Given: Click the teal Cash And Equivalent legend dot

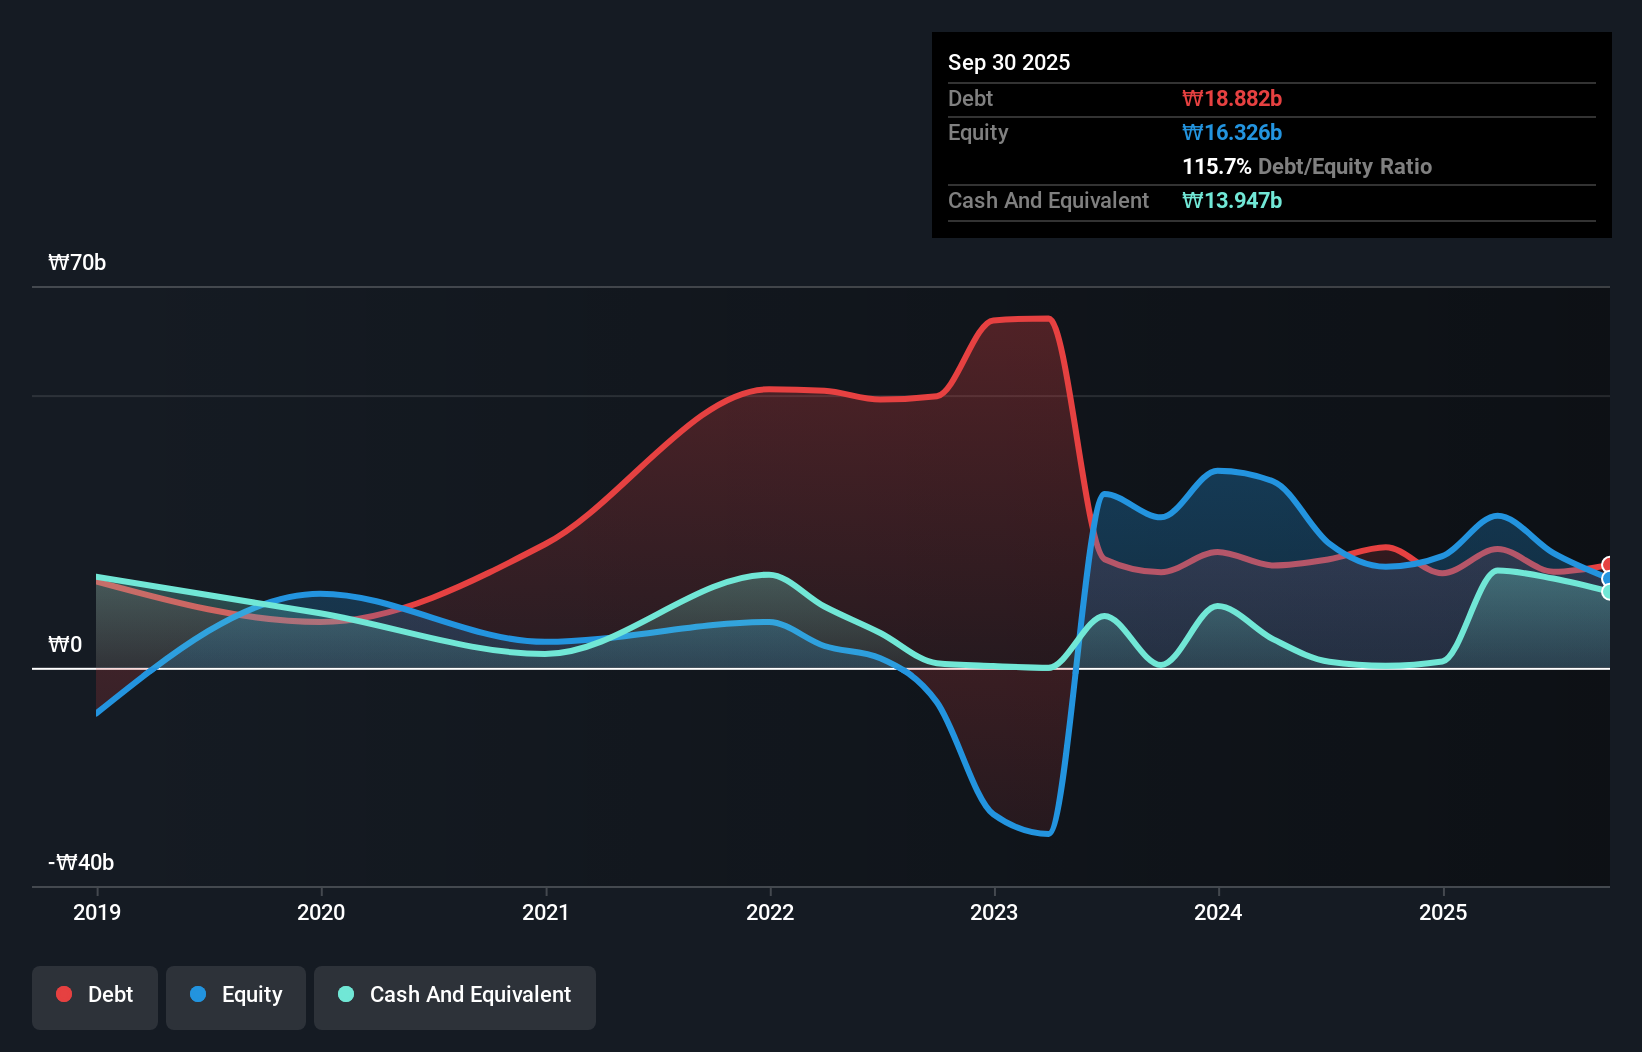Looking at the screenshot, I should coord(345,994).
